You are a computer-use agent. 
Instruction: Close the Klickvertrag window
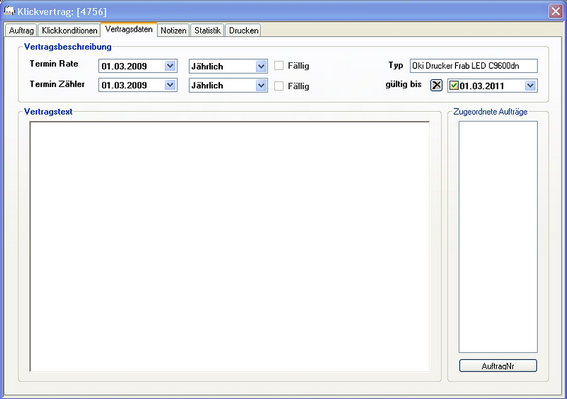point(555,11)
